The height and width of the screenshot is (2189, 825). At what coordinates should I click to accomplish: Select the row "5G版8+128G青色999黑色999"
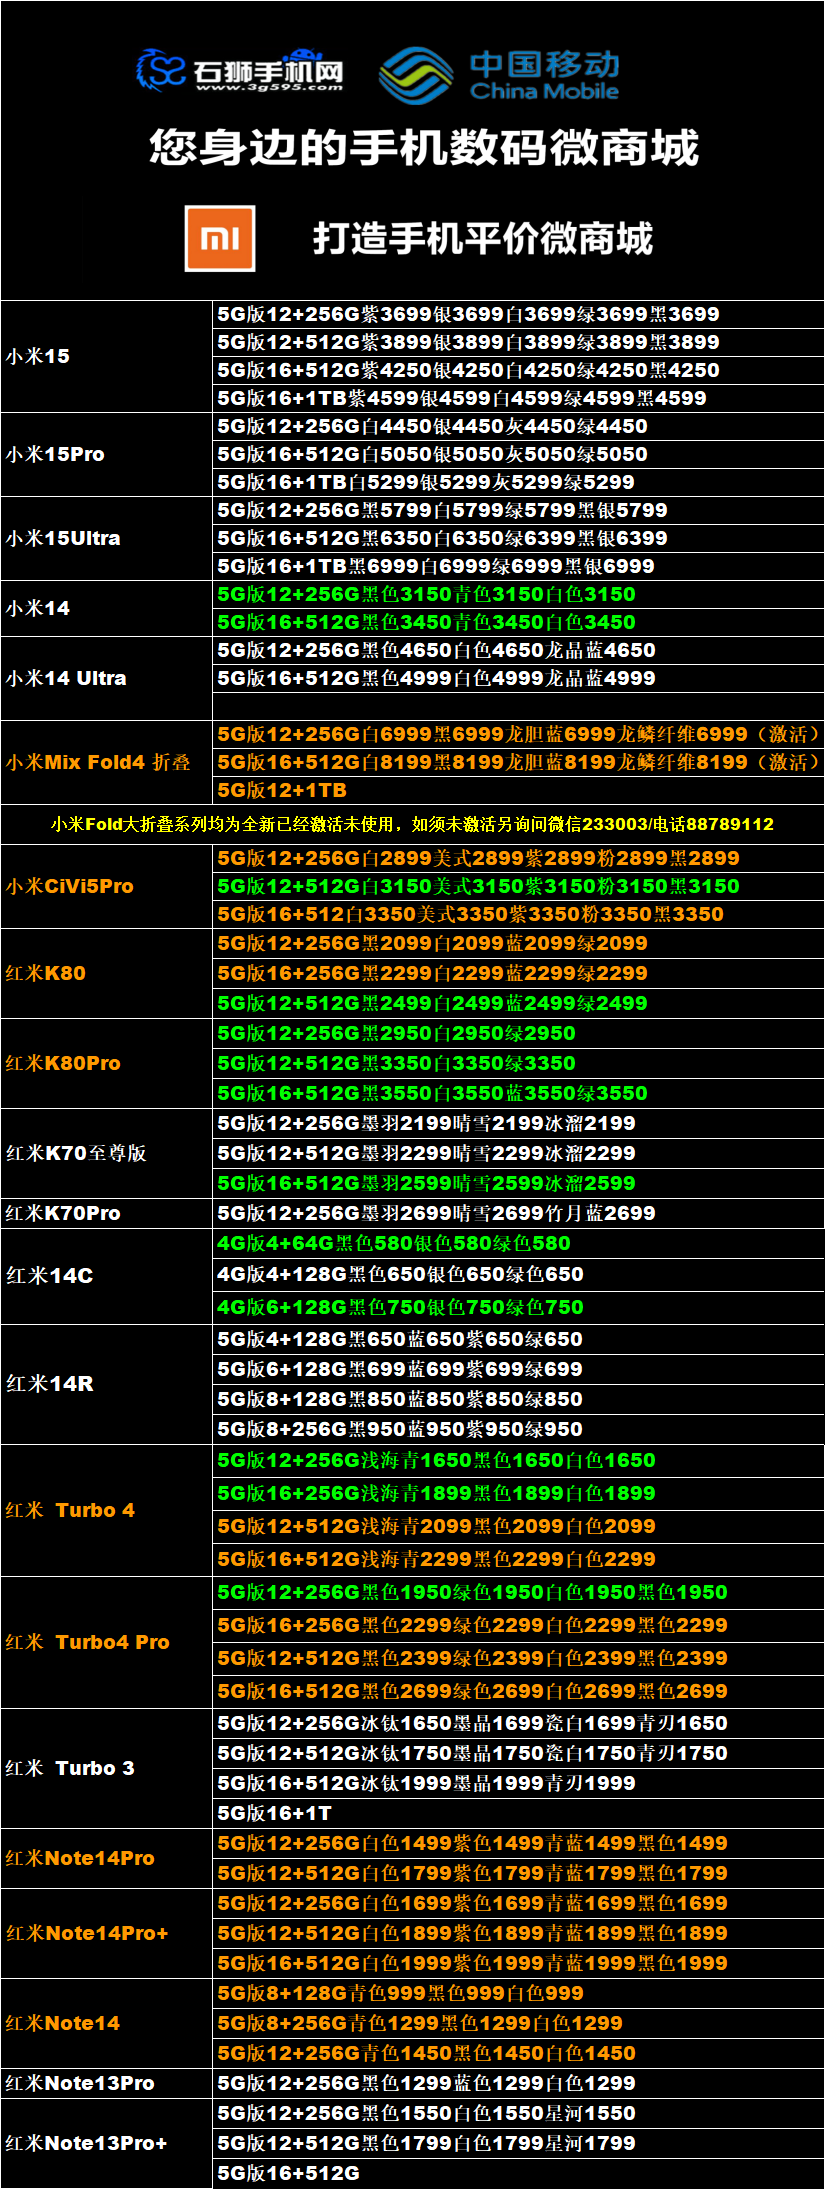click(x=519, y=1993)
